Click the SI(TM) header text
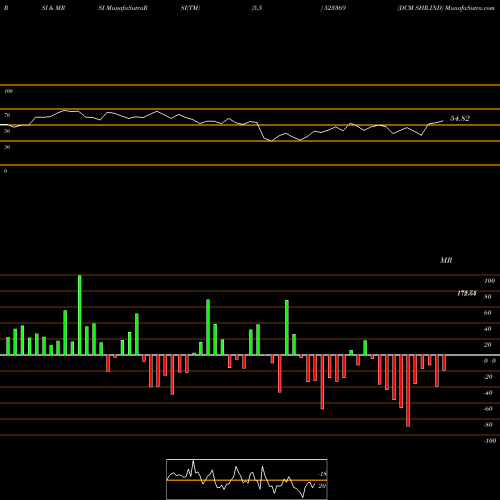The width and height of the screenshot is (500, 500). (190, 8)
